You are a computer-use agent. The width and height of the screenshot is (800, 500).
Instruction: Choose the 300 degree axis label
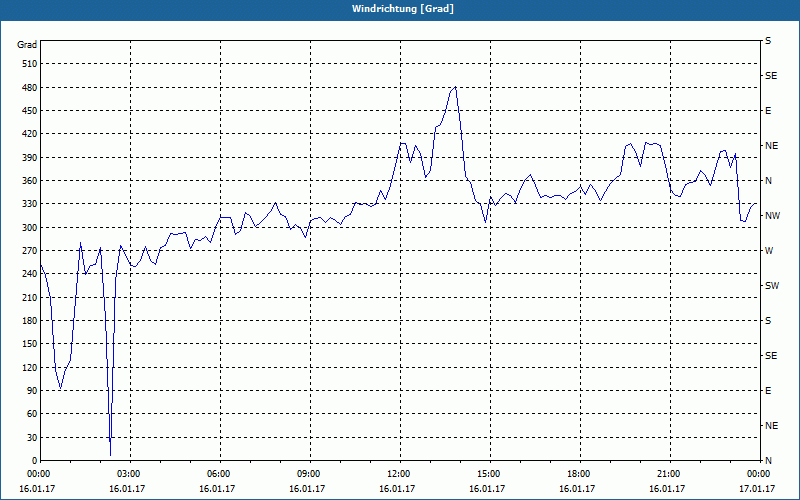(30, 228)
